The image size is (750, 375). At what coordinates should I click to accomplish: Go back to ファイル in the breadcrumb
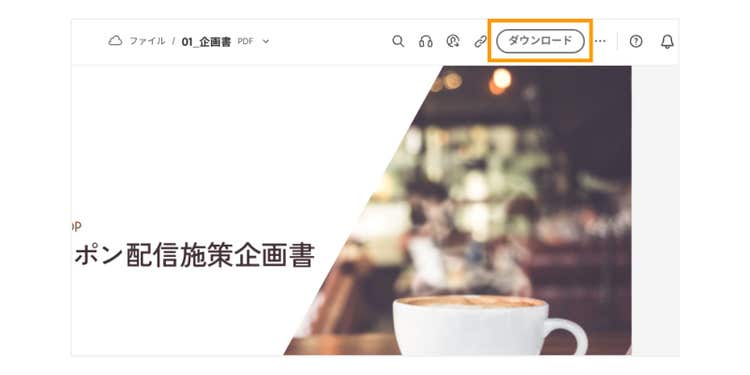[x=147, y=41]
